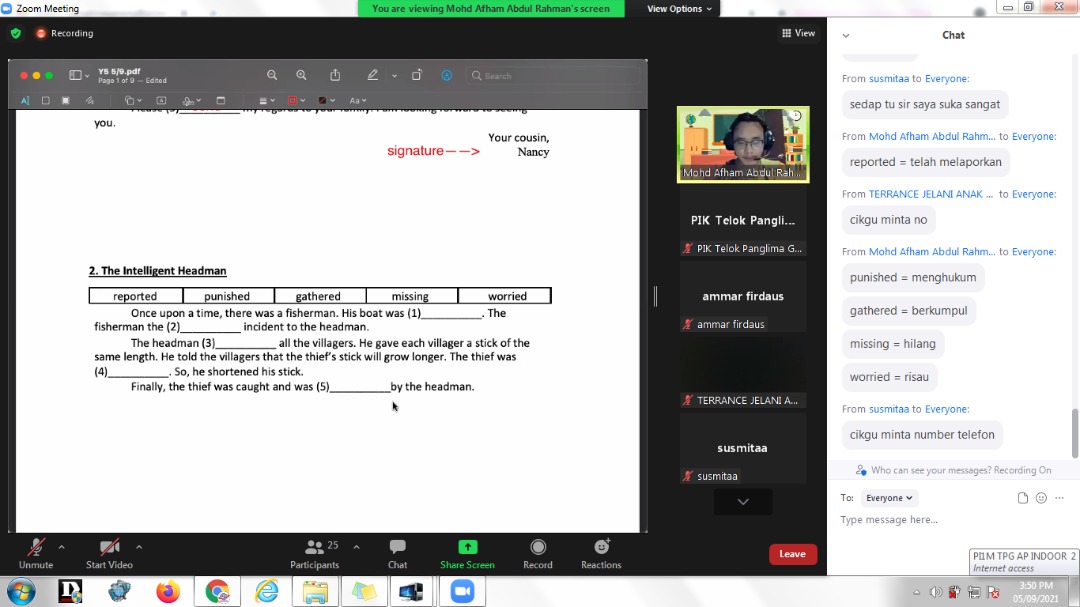Start Video with the camera button

[x=109, y=553]
